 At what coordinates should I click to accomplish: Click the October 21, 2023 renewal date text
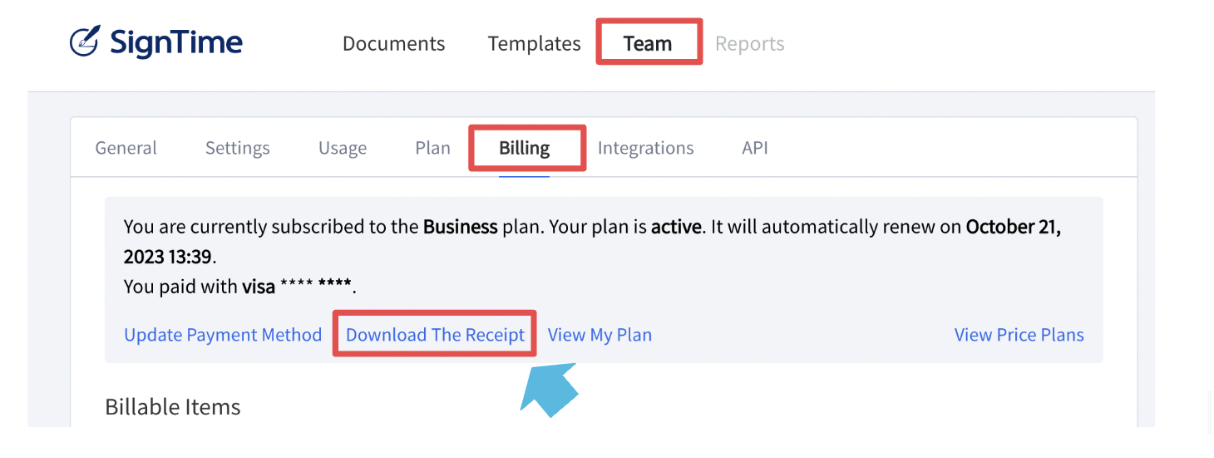1013,227
